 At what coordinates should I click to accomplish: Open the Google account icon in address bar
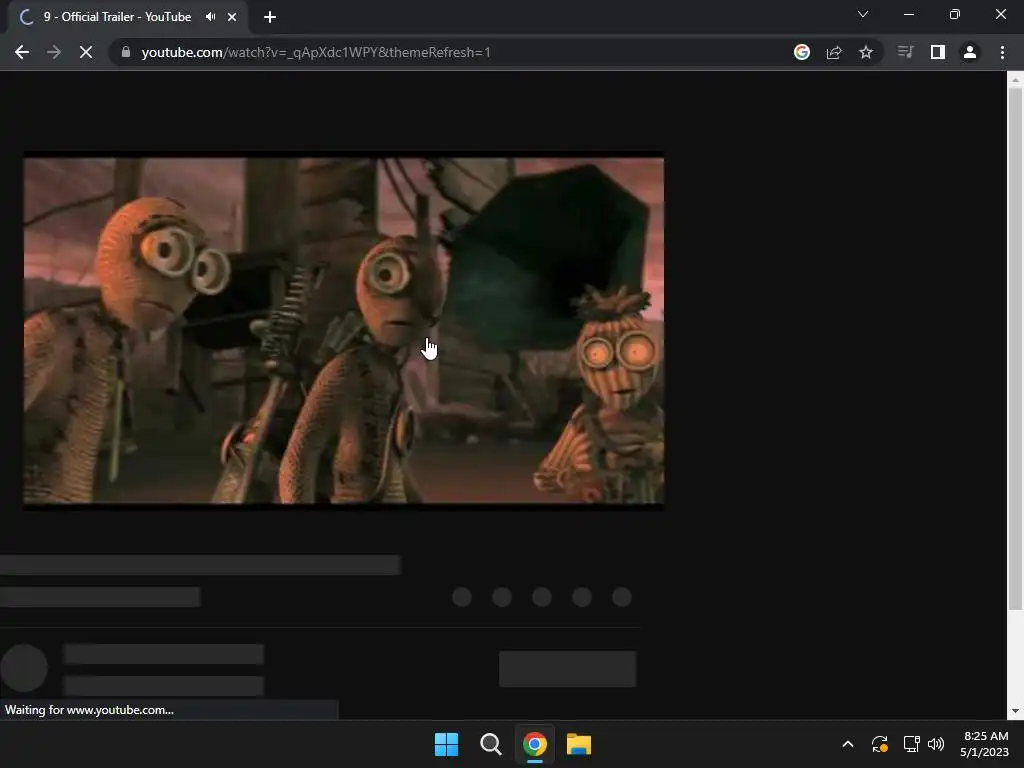click(802, 52)
